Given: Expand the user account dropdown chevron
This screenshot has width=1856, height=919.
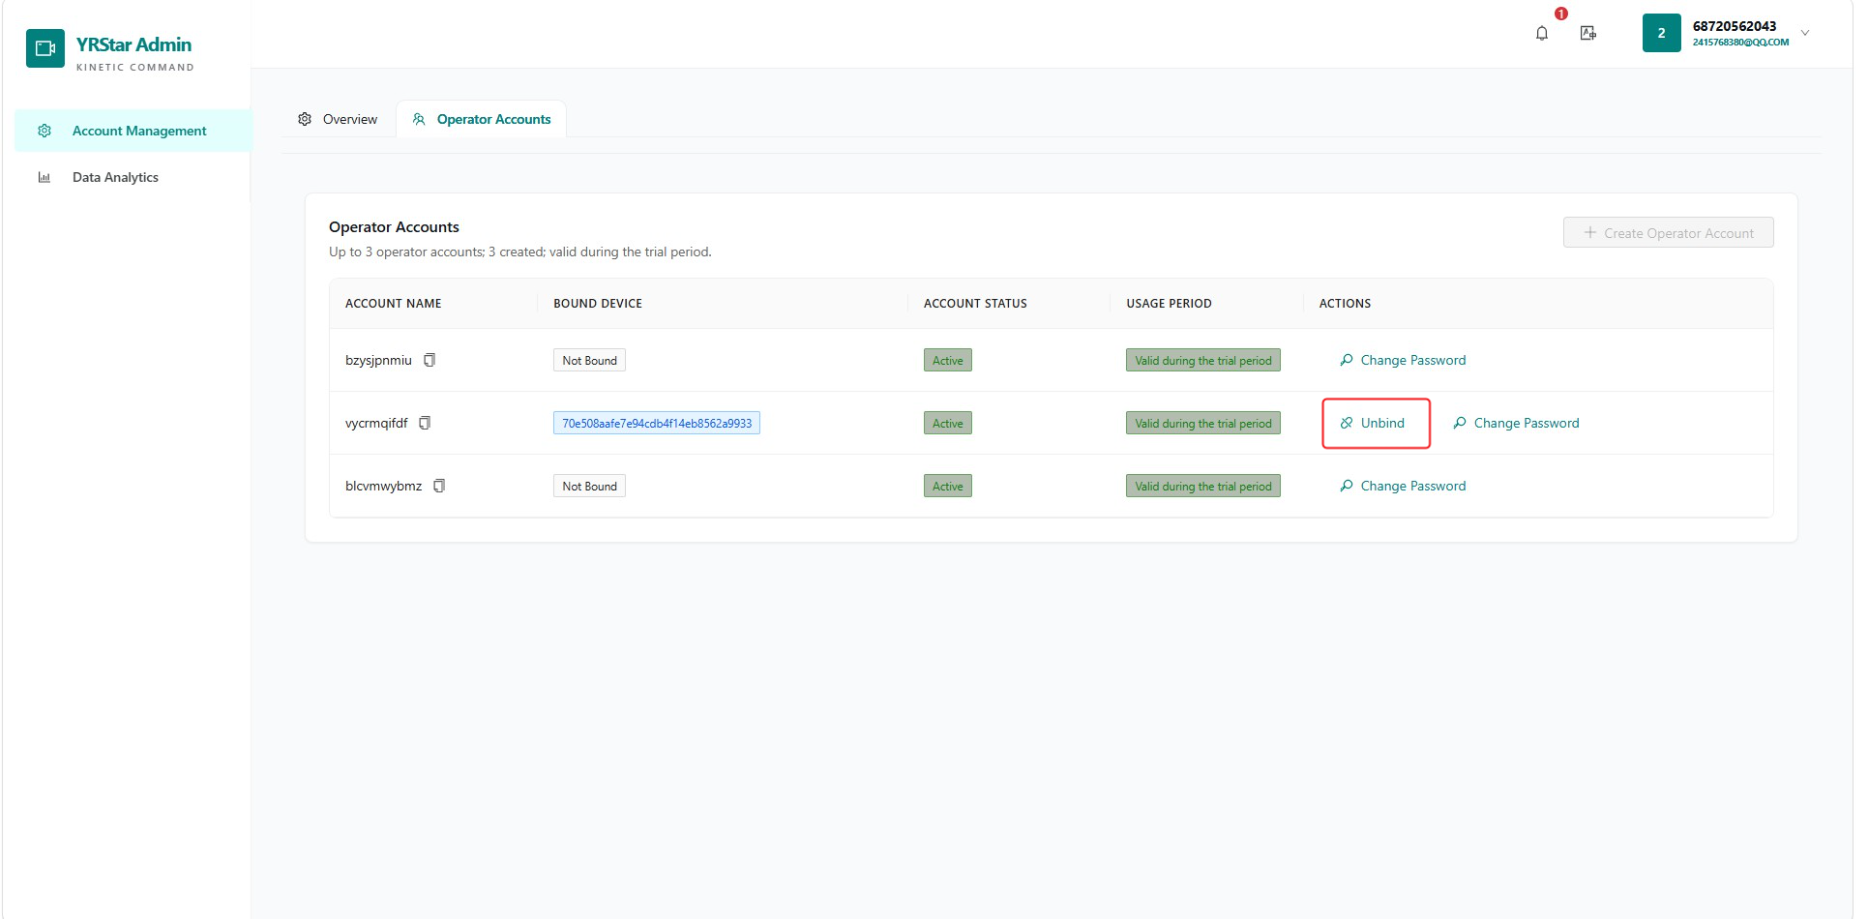Looking at the screenshot, I should click(1805, 33).
